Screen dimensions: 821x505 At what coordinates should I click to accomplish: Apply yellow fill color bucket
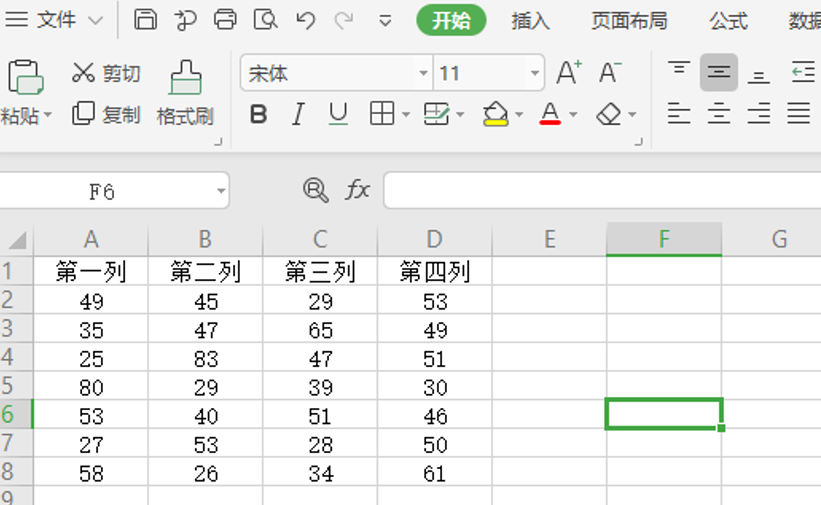(495, 114)
